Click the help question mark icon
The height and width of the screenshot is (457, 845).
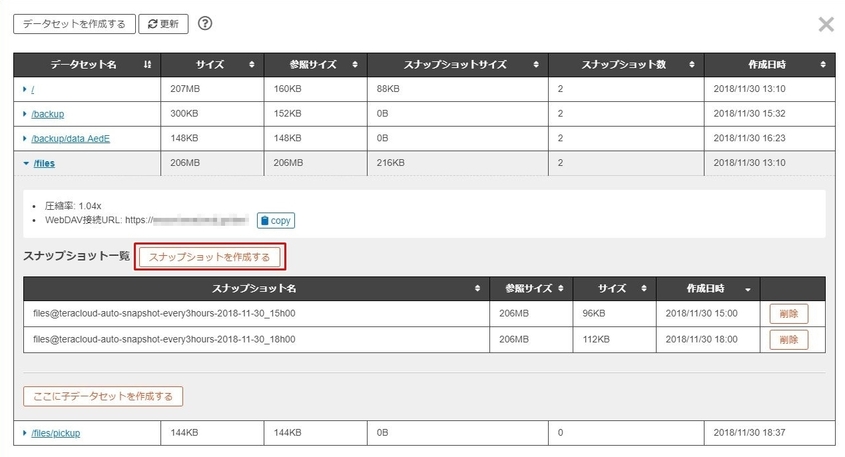205,23
